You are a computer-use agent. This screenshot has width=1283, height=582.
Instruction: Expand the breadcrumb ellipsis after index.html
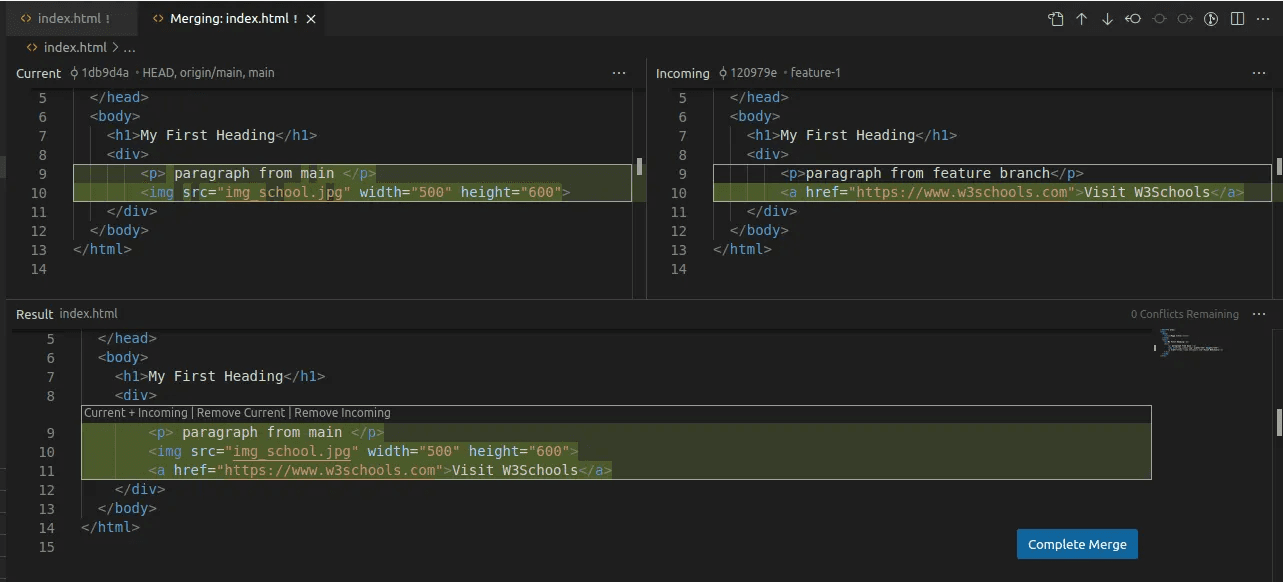click(130, 47)
